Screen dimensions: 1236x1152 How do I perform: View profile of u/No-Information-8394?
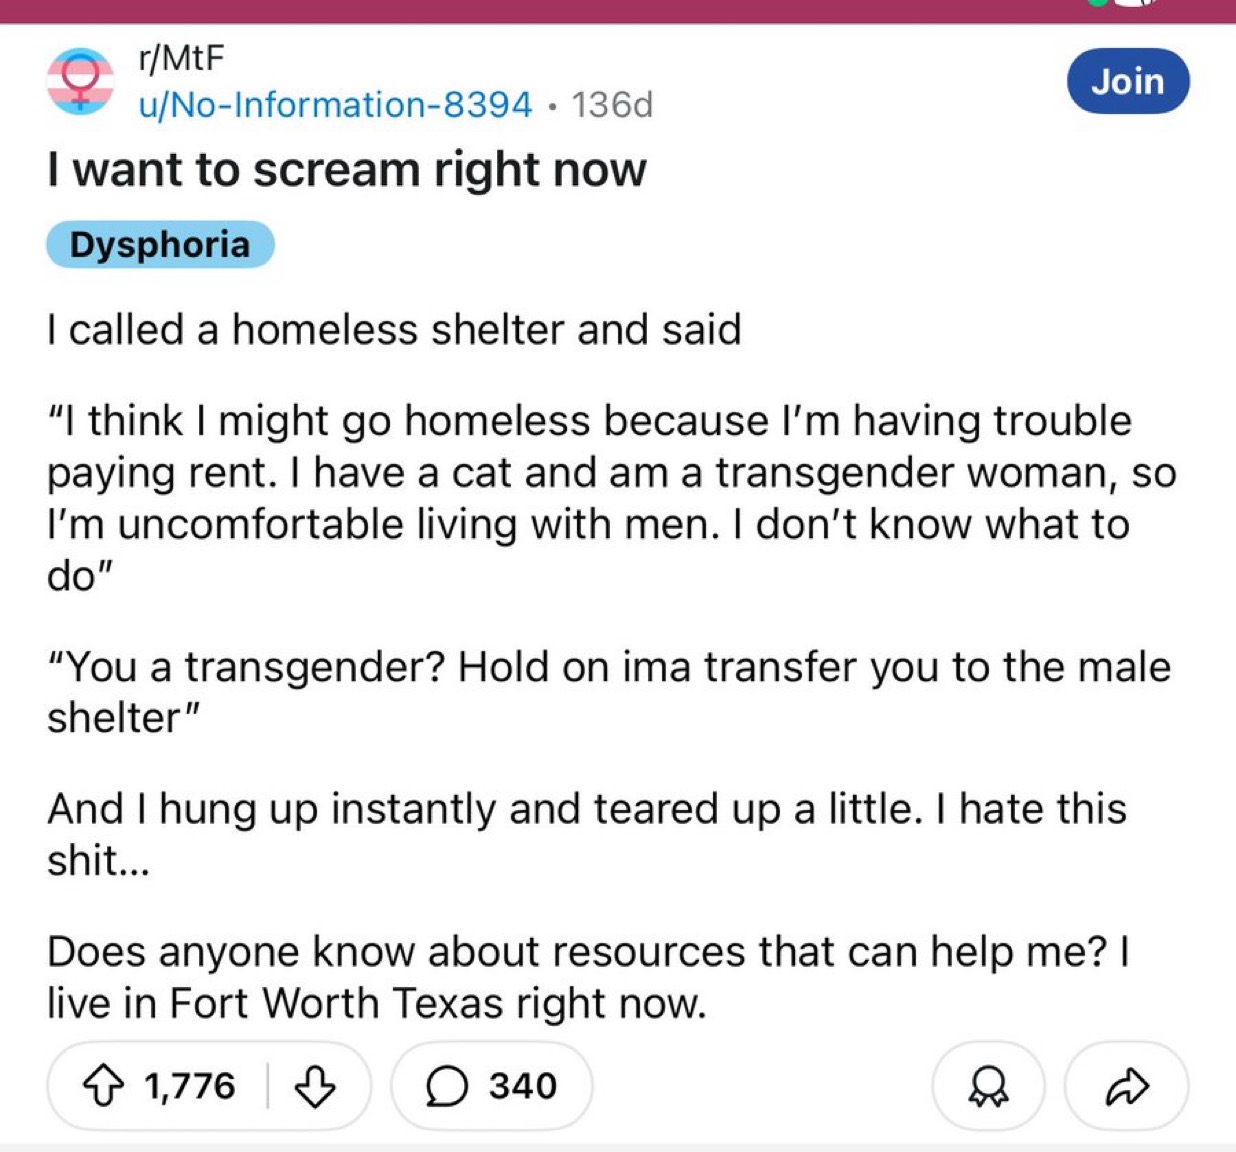(x=335, y=104)
